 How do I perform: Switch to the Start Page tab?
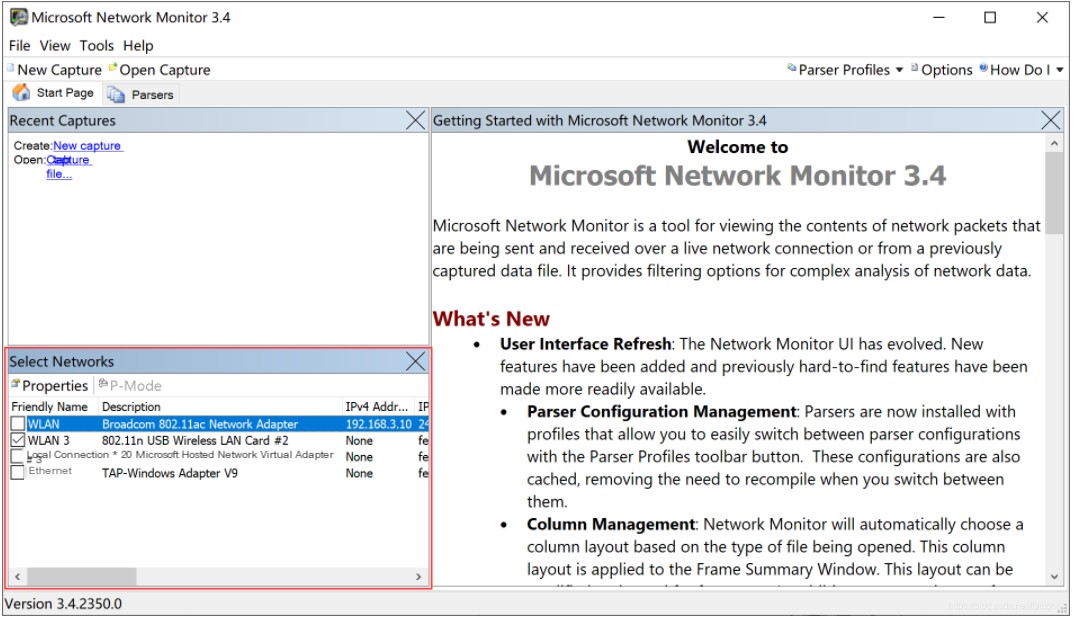54,93
